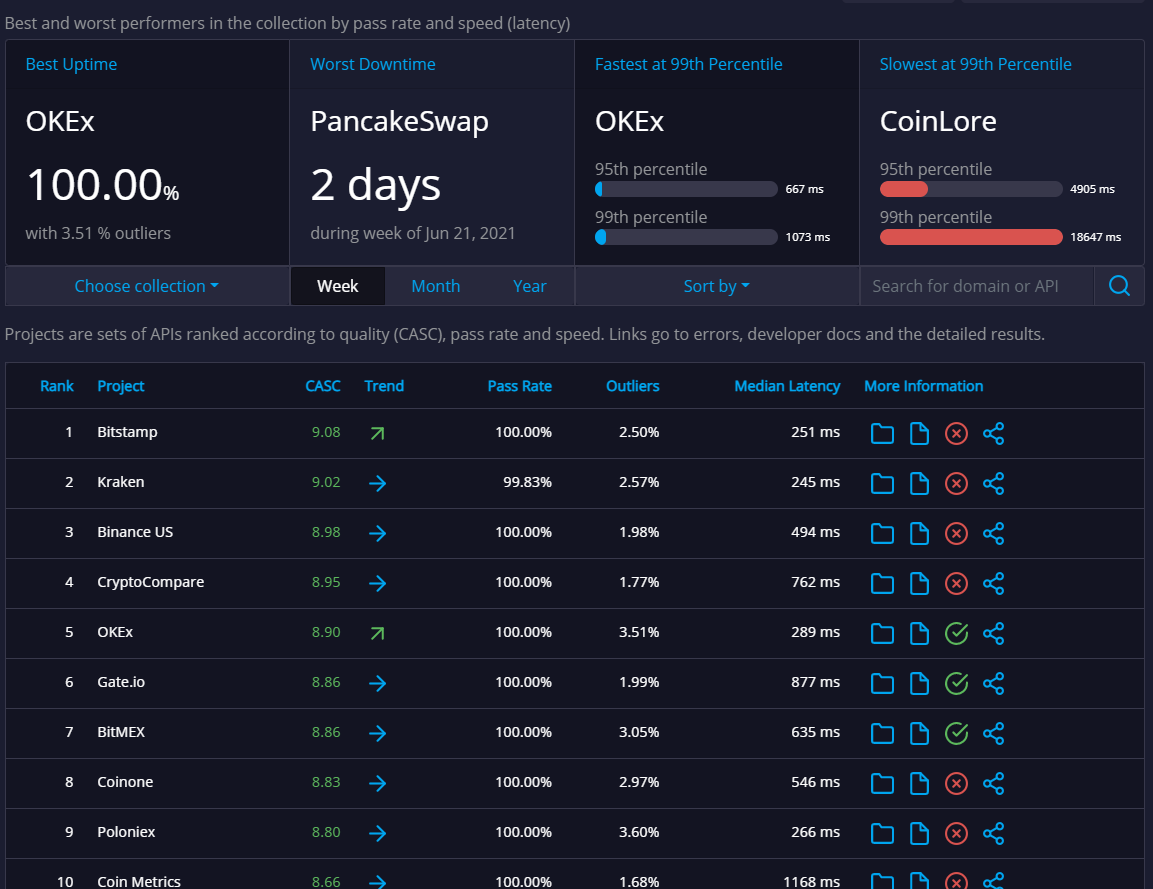Switch to the Year tab
The image size is (1153, 889).
click(x=529, y=285)
